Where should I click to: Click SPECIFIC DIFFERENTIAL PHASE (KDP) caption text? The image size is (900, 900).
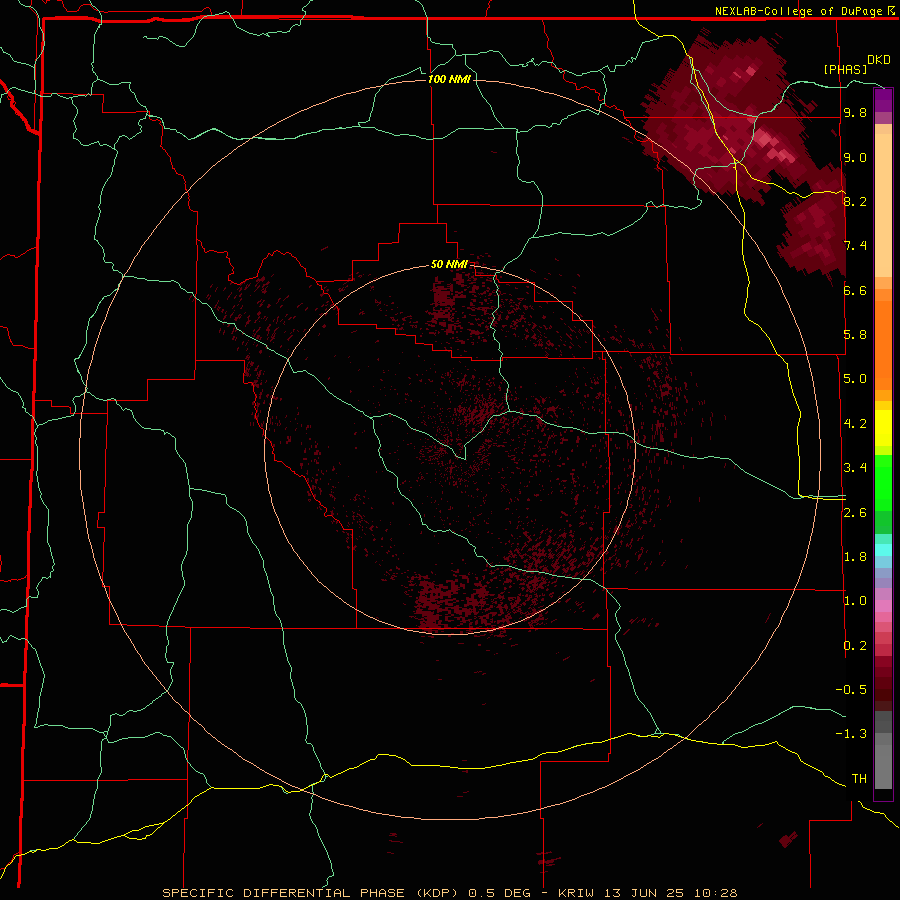click(309, 893)
